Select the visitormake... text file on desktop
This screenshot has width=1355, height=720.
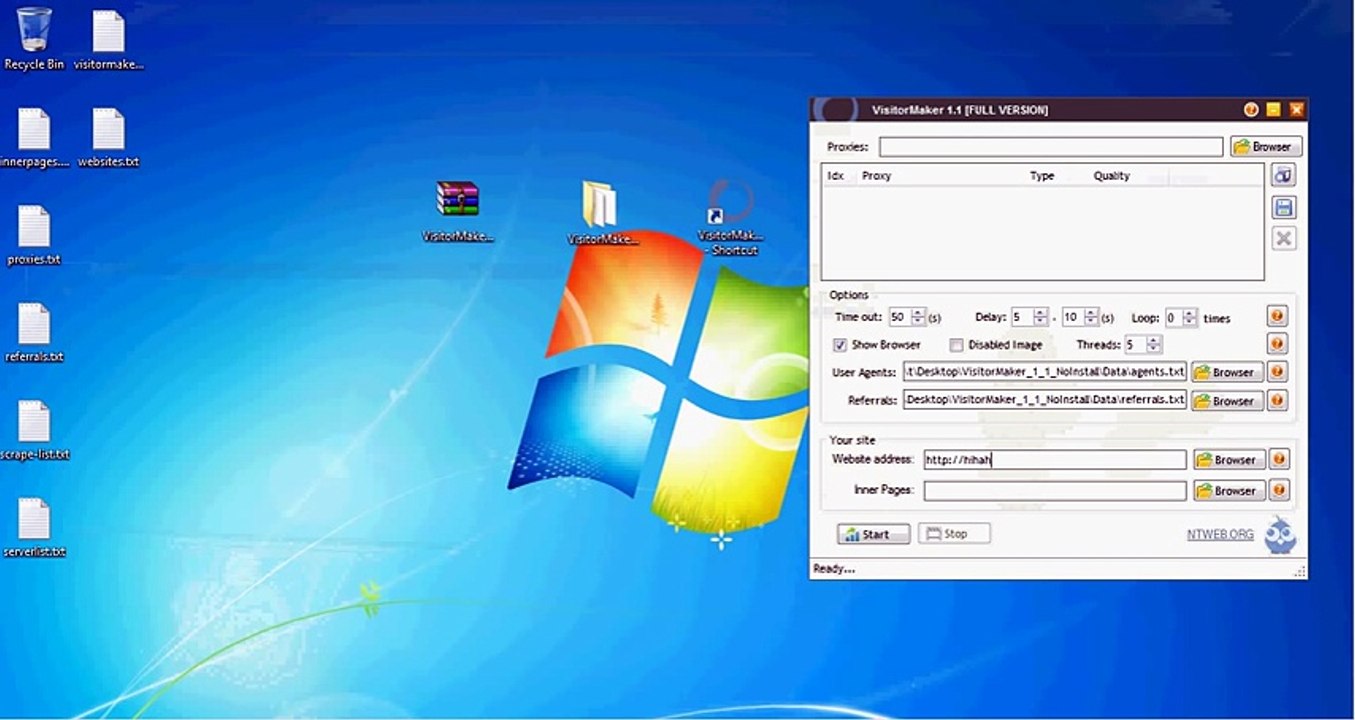(x=109, y=40)
